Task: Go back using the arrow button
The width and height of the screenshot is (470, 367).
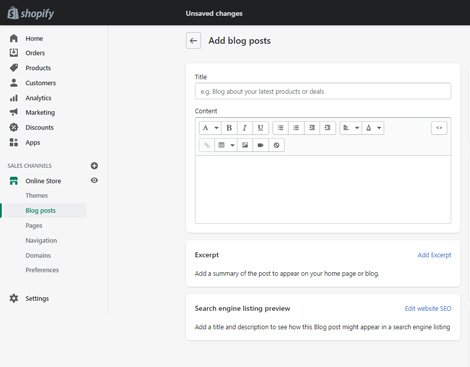Action: coord(193,41)
